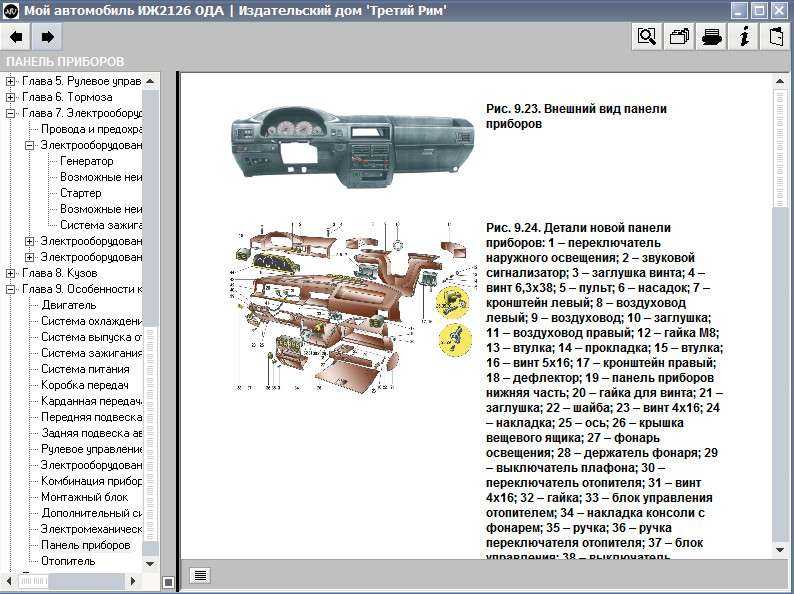Click tree scrollbar down arrow
The height and width of the screenshot is (594, 794).
tap(150, 563)
